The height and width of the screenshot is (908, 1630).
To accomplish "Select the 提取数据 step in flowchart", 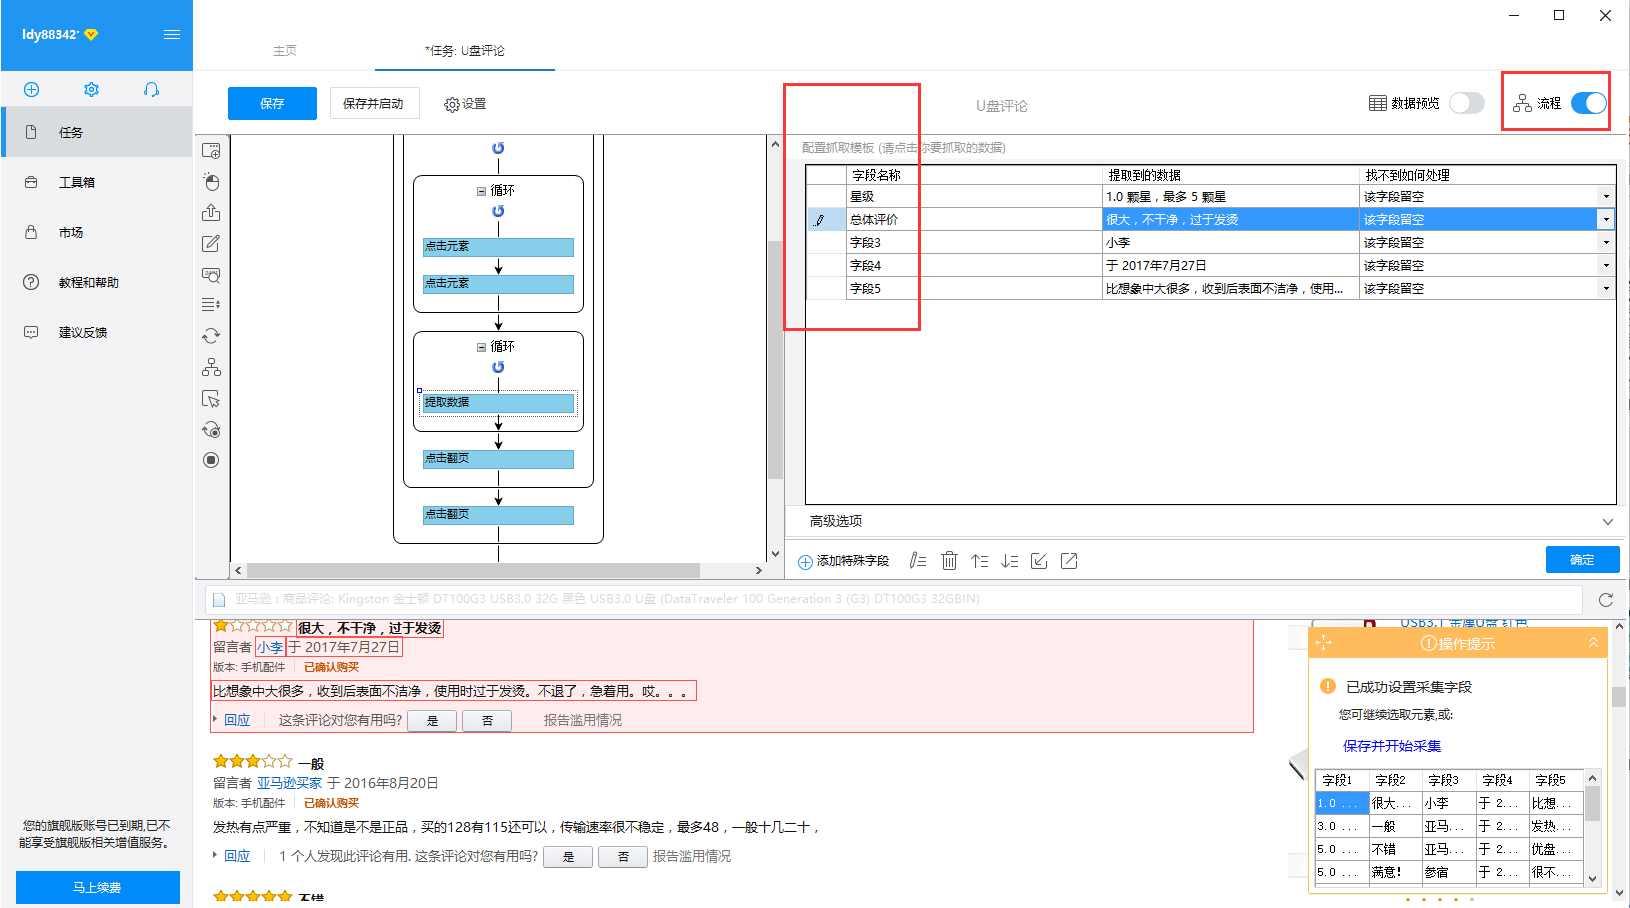I will (498, 402).
